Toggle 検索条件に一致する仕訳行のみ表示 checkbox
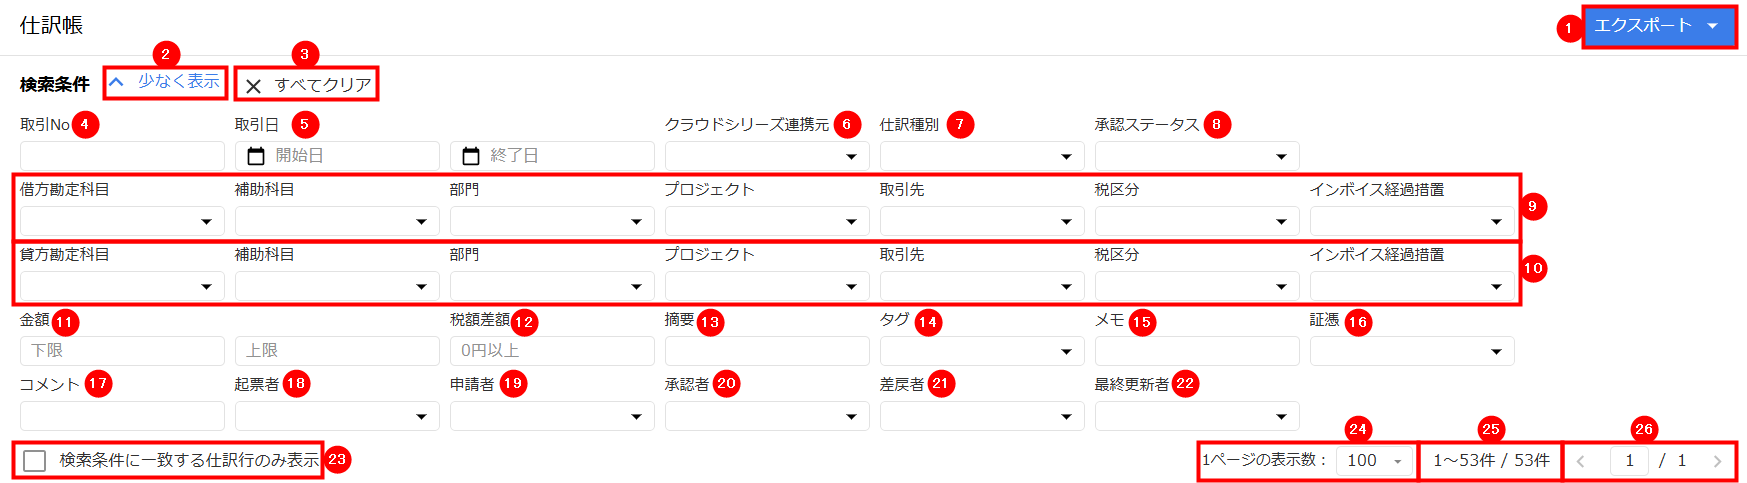The width and height of the screenshot is (1747, 483). 35,460
